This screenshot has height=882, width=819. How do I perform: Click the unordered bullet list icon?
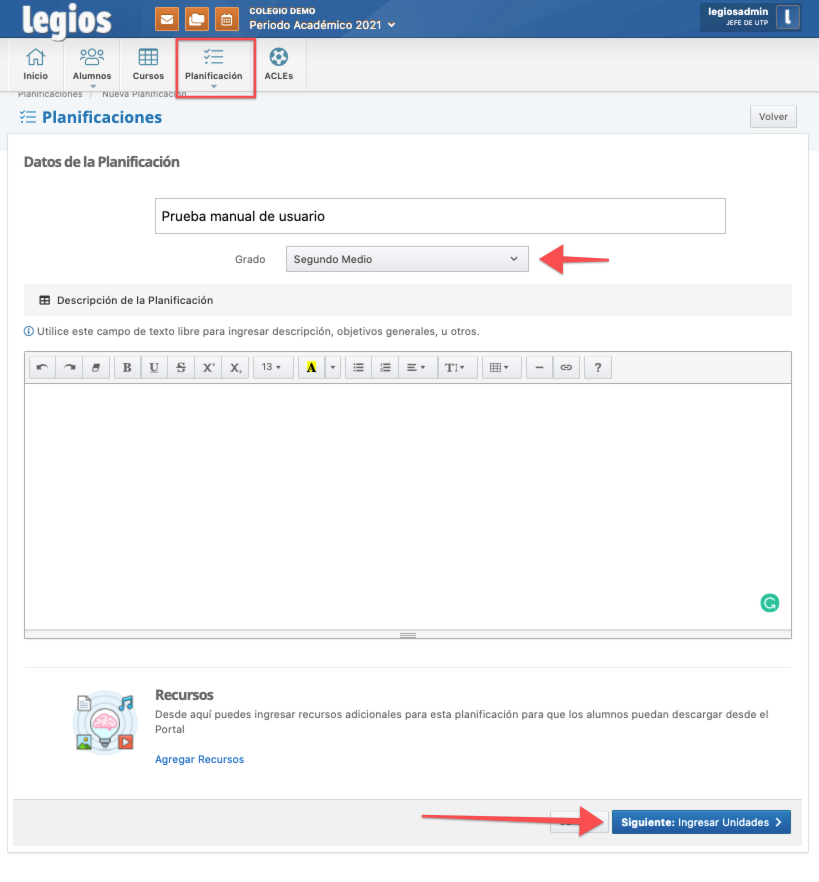[359, 368]
